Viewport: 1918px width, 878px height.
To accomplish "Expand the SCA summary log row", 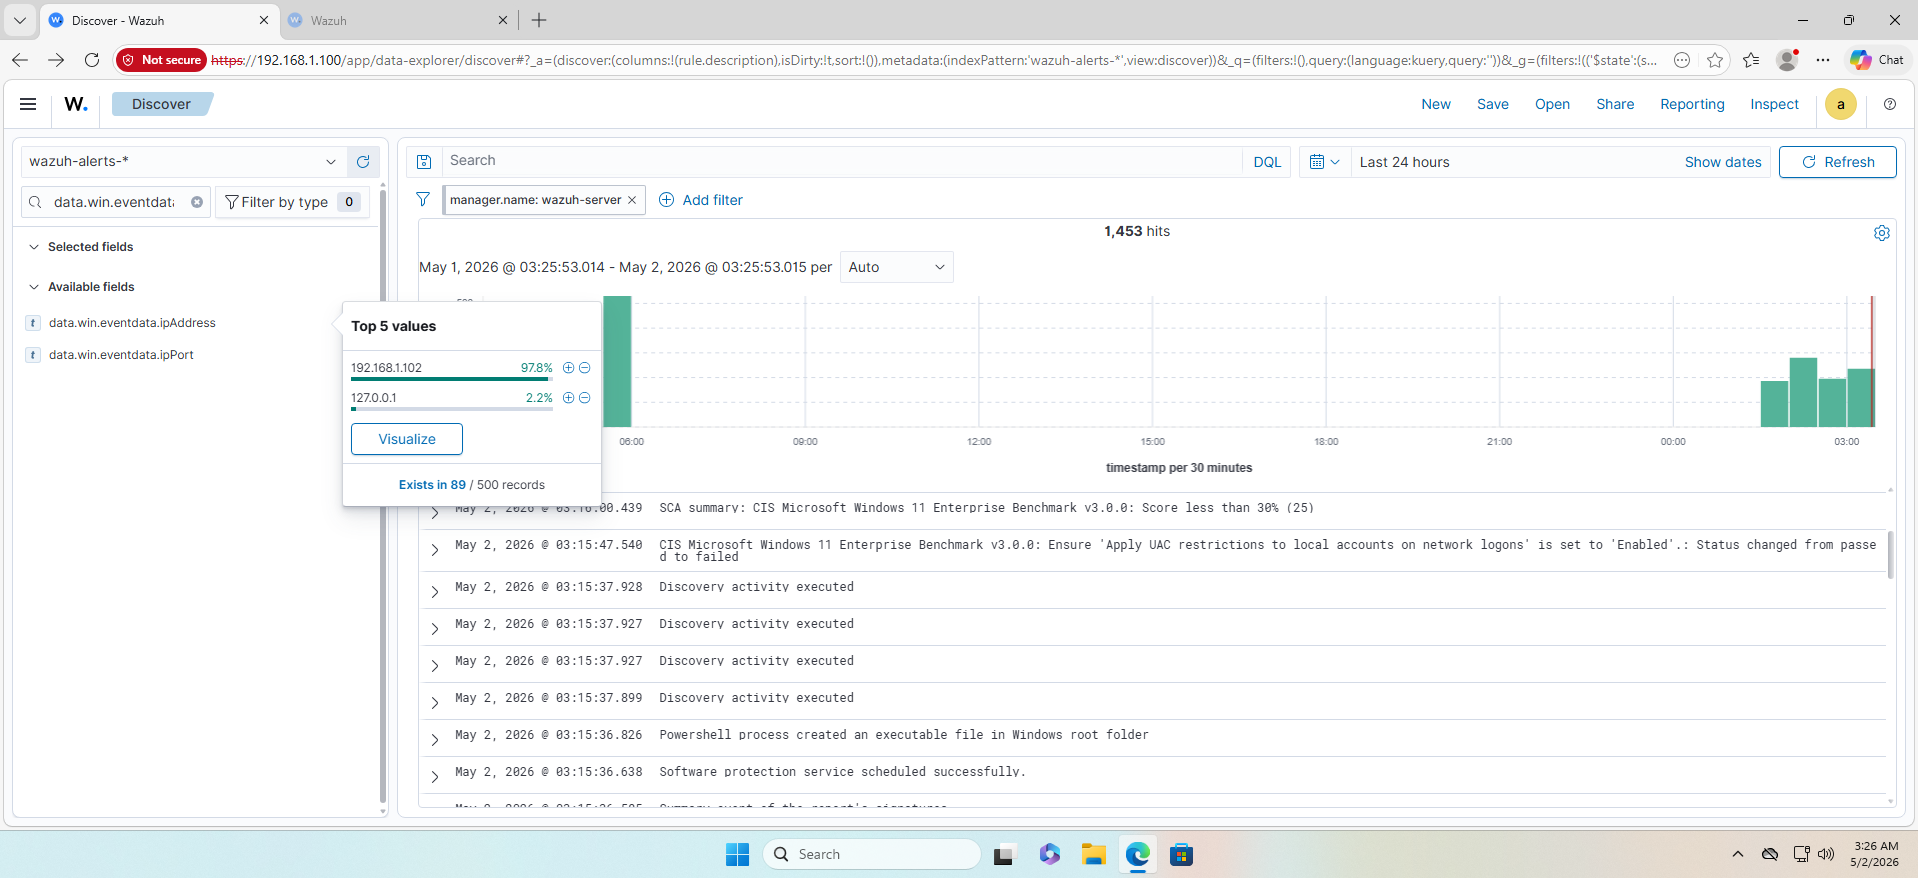I will pyautogui.click(x=435, y=512).
